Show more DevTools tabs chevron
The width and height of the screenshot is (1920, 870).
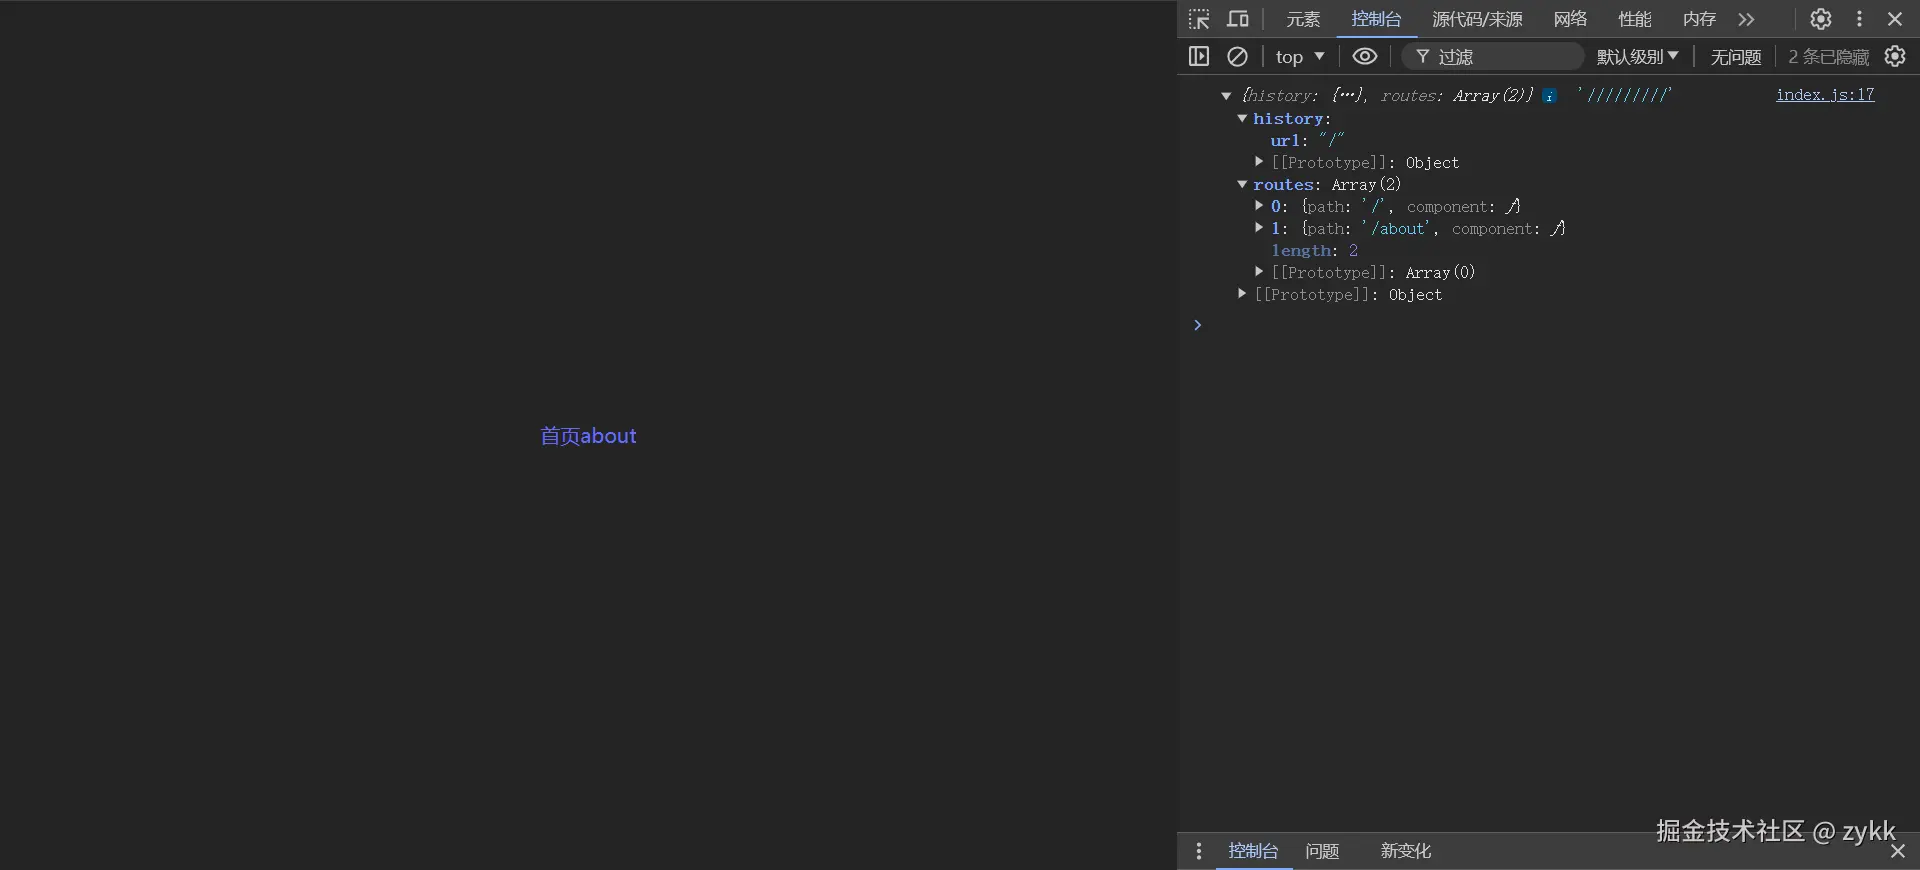(1746, 19)
